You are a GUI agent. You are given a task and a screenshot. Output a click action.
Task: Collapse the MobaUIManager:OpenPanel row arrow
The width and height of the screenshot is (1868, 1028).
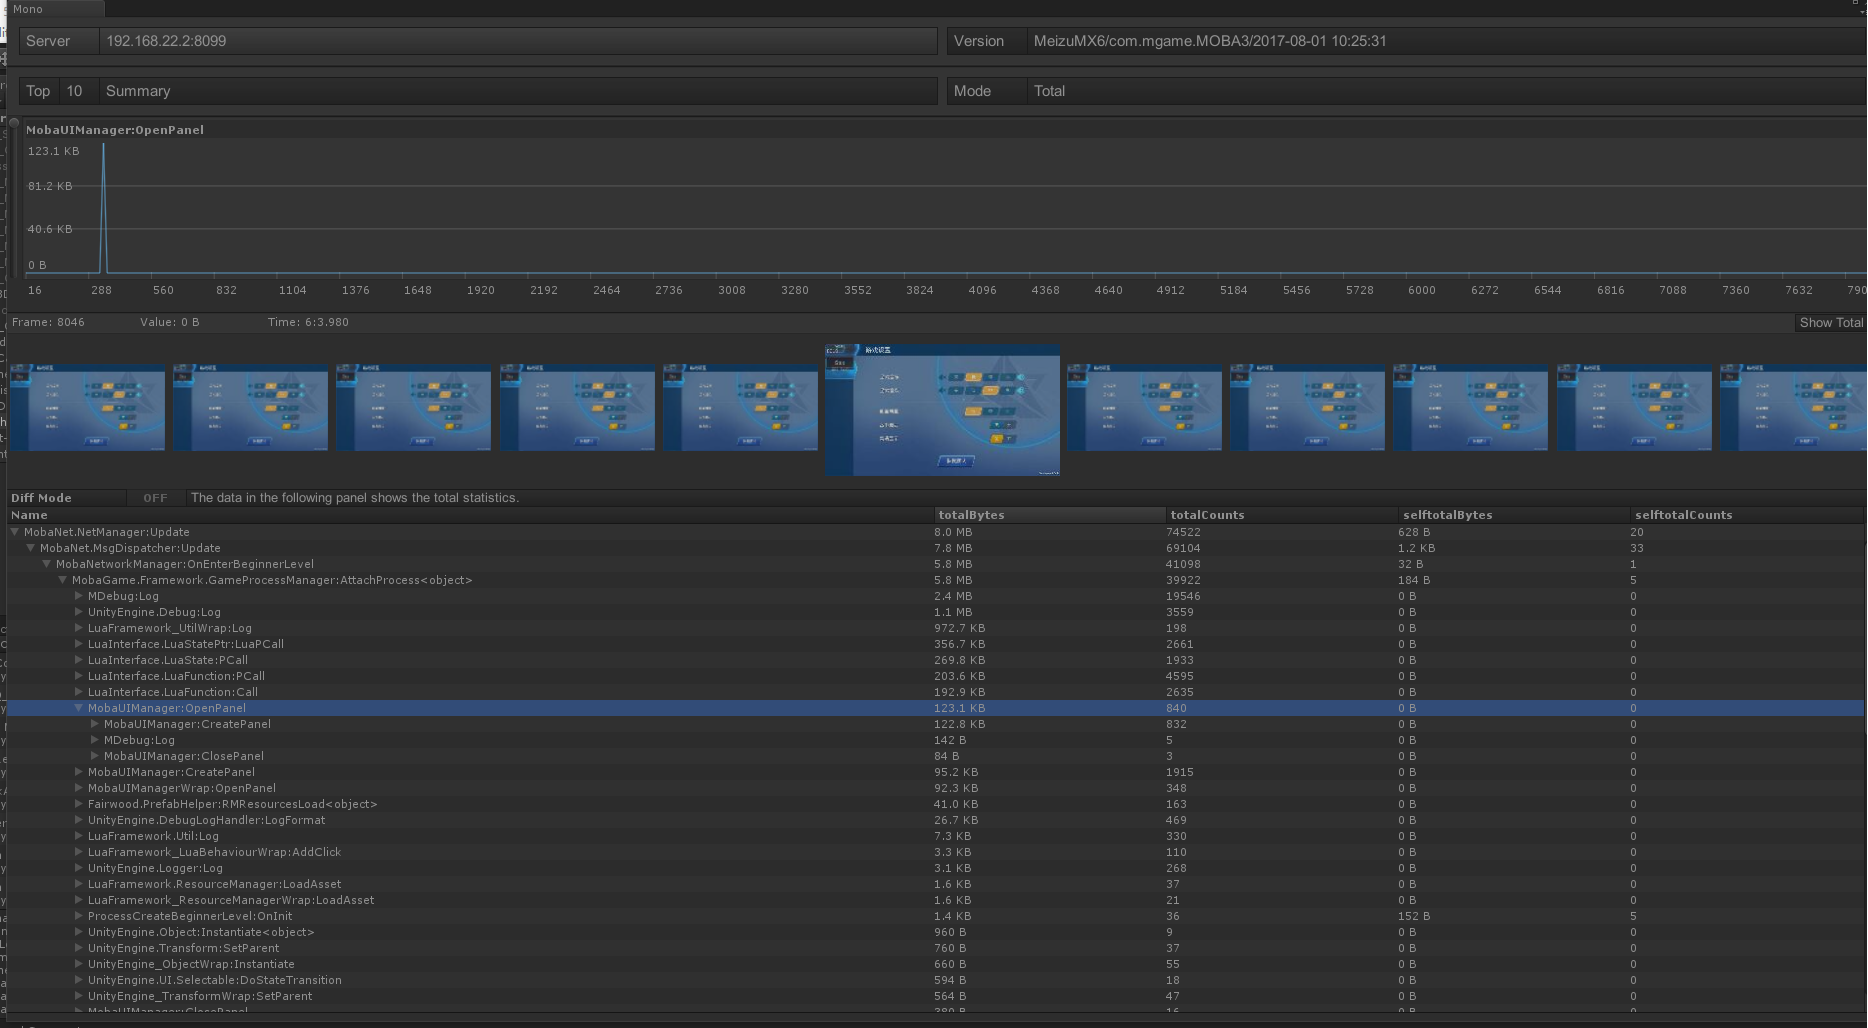tap(79, 708)
